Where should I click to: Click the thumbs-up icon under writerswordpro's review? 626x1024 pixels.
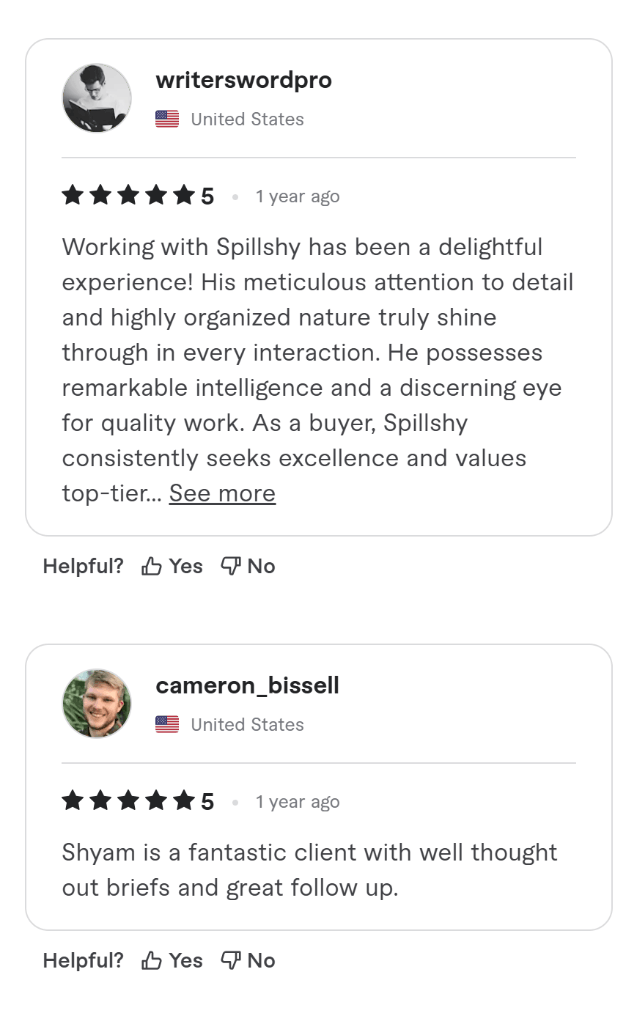pyautogui.click(x=151, y=565)
